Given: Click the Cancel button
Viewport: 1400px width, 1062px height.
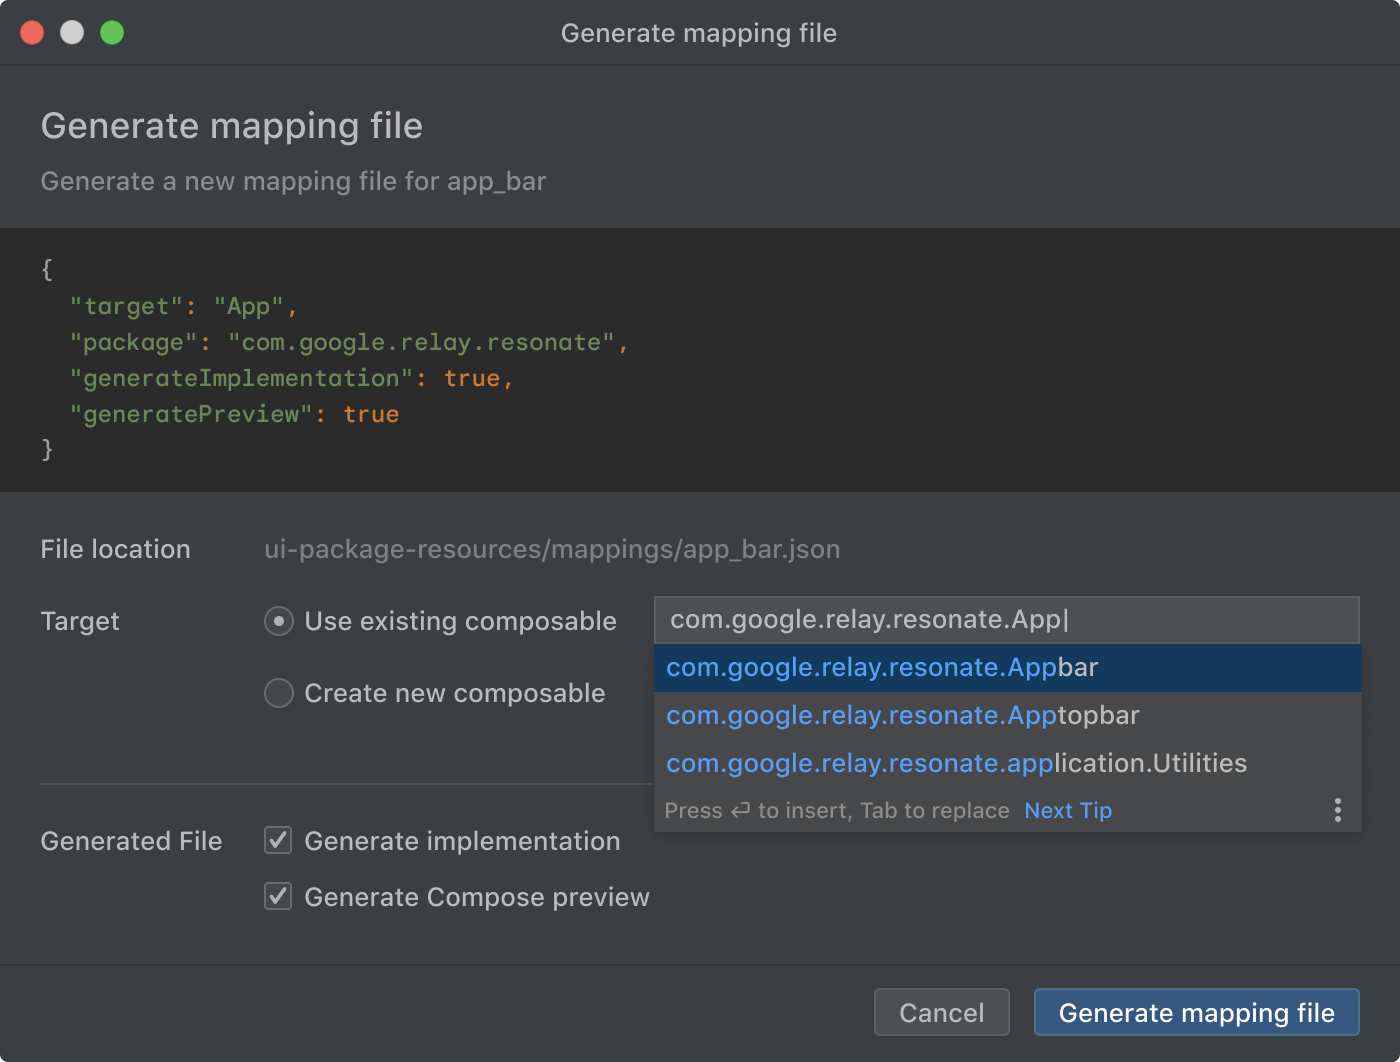Looking at the screenshot, I should click(942, 1012).
